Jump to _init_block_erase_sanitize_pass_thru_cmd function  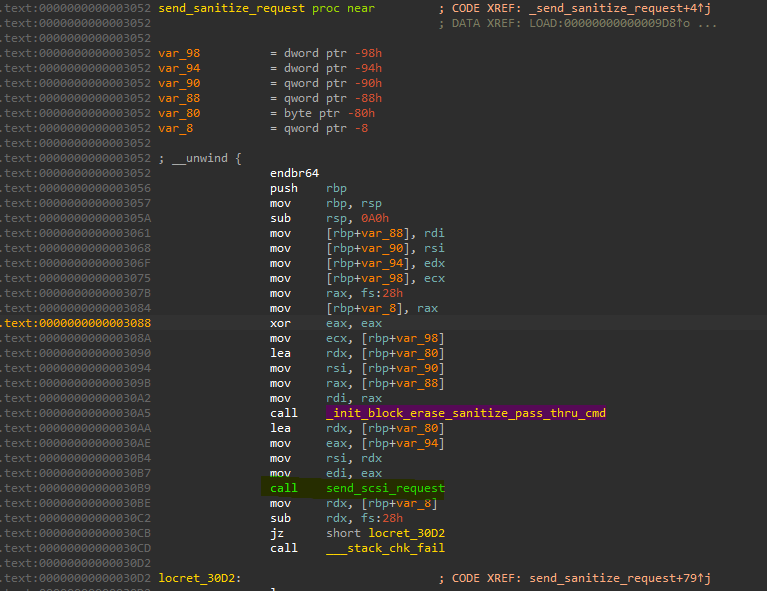[x=466, y=413]
